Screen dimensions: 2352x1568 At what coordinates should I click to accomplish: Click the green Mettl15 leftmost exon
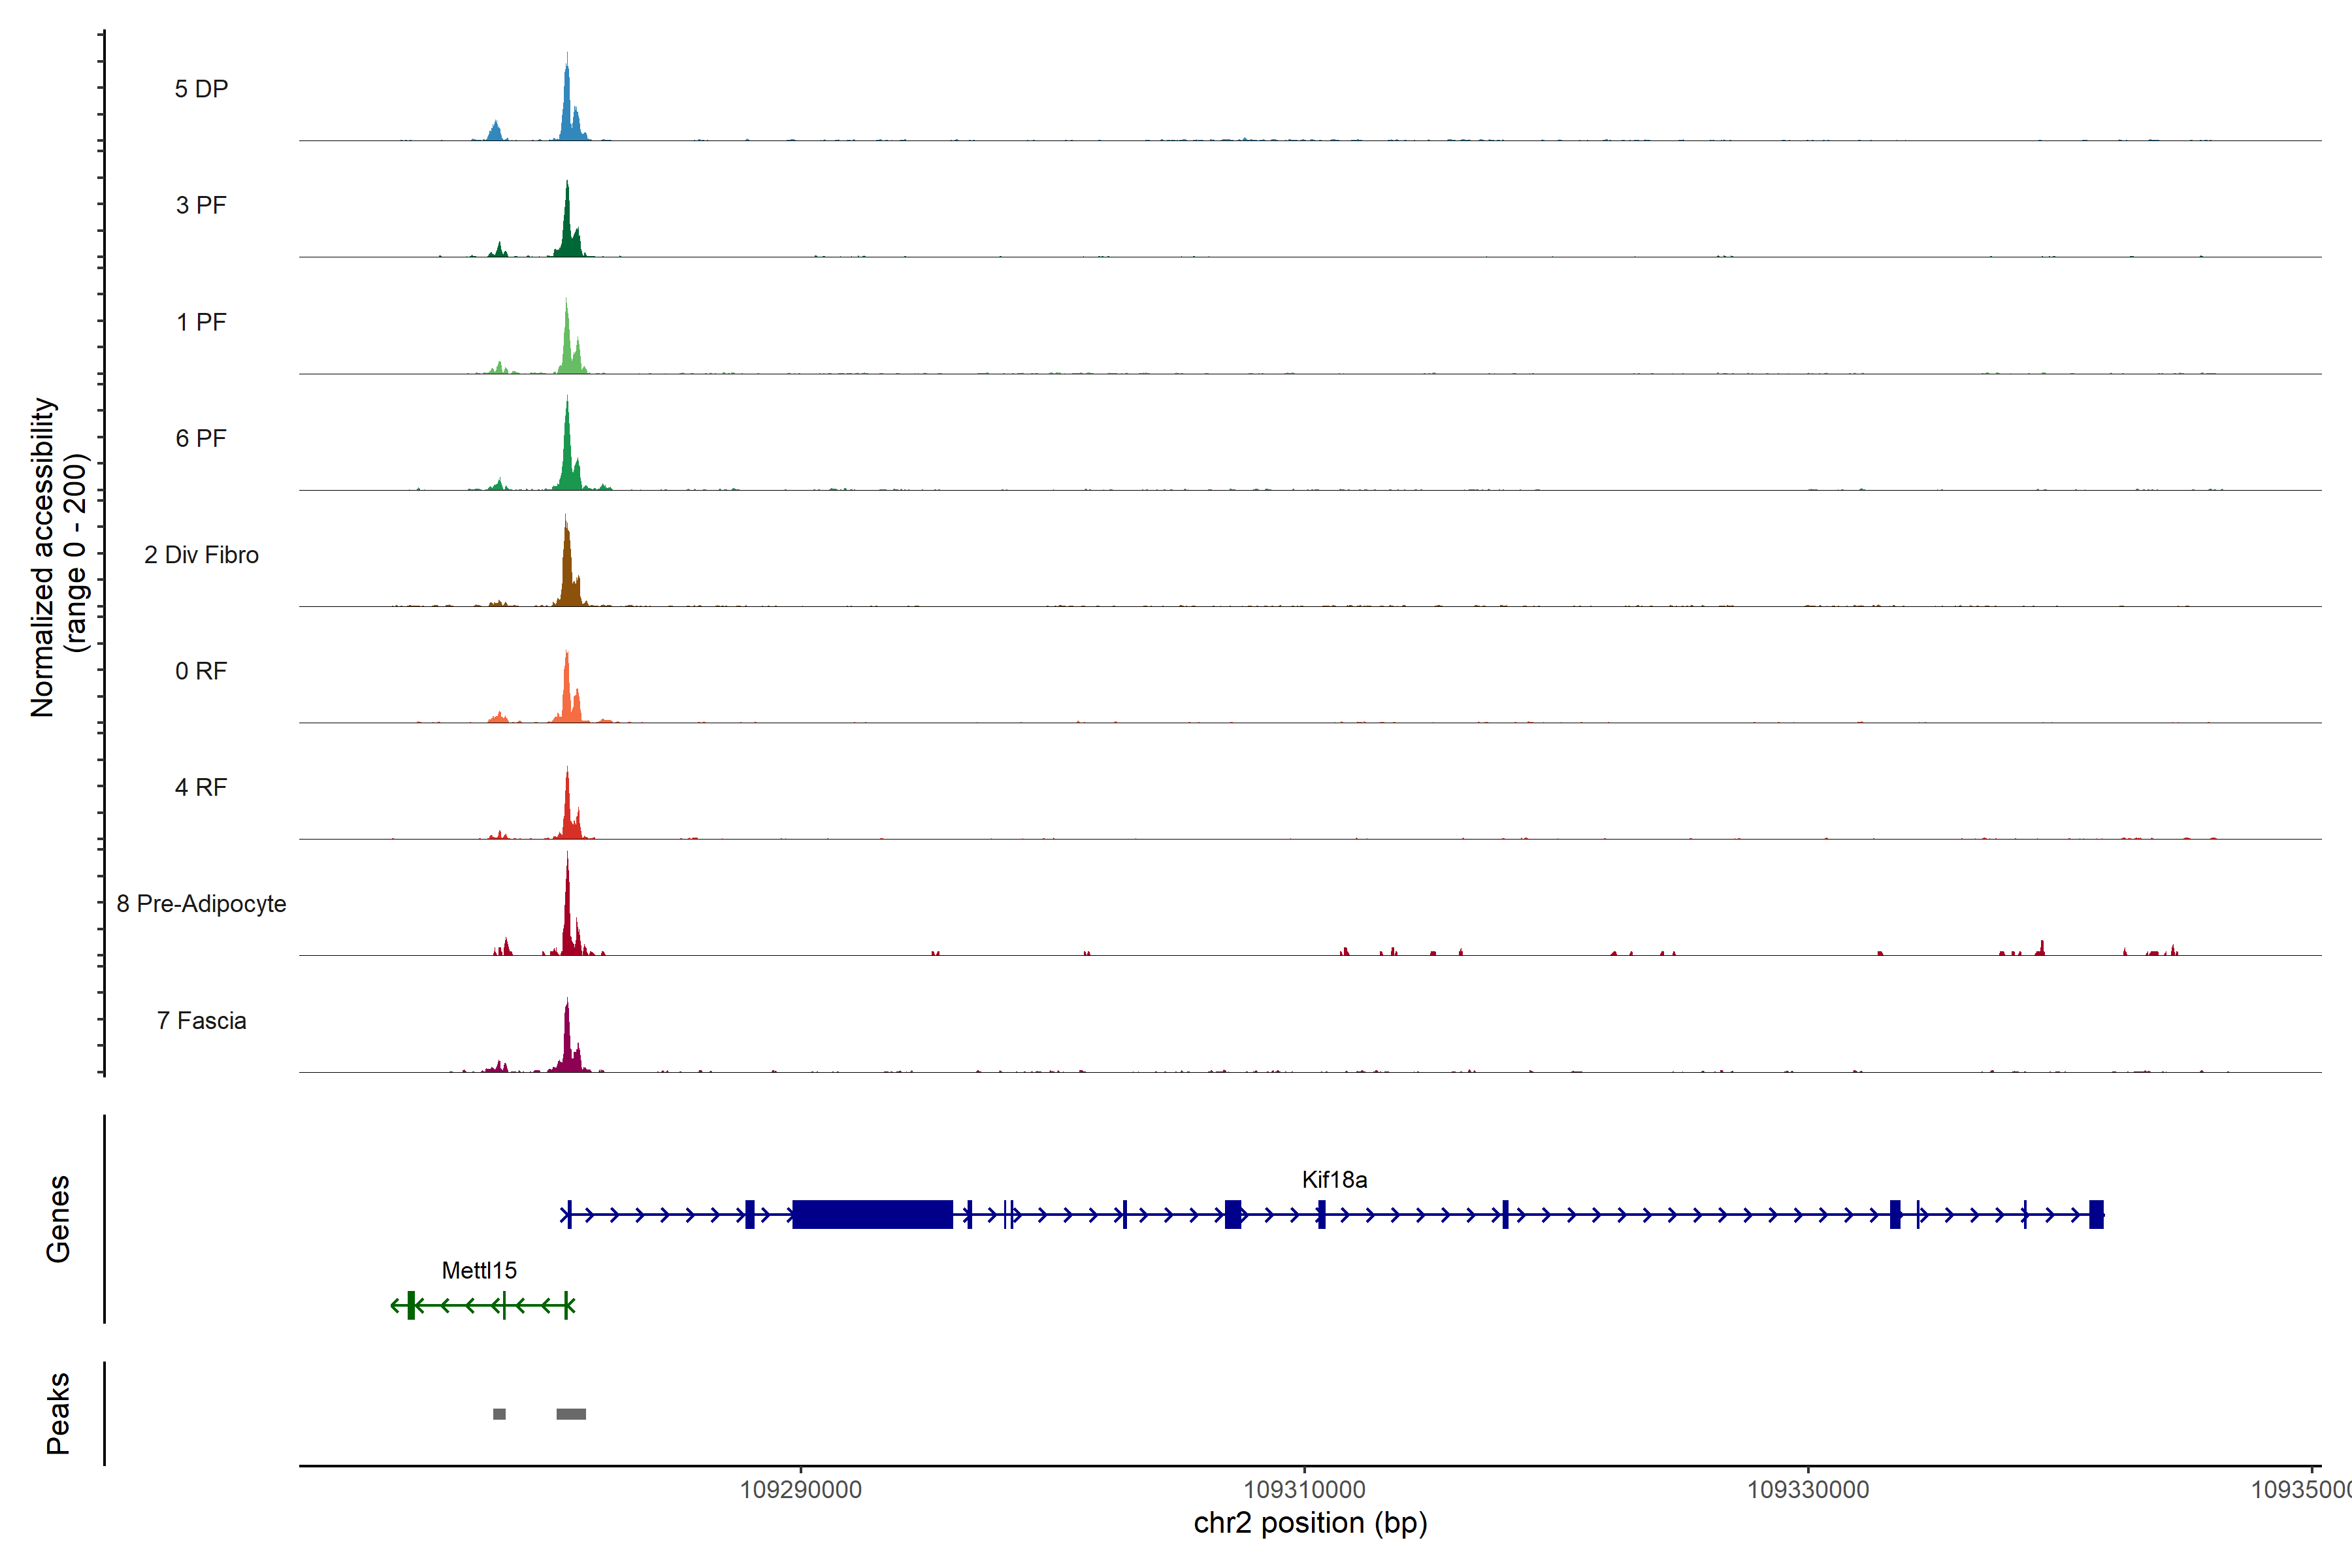pos(411,1305)
